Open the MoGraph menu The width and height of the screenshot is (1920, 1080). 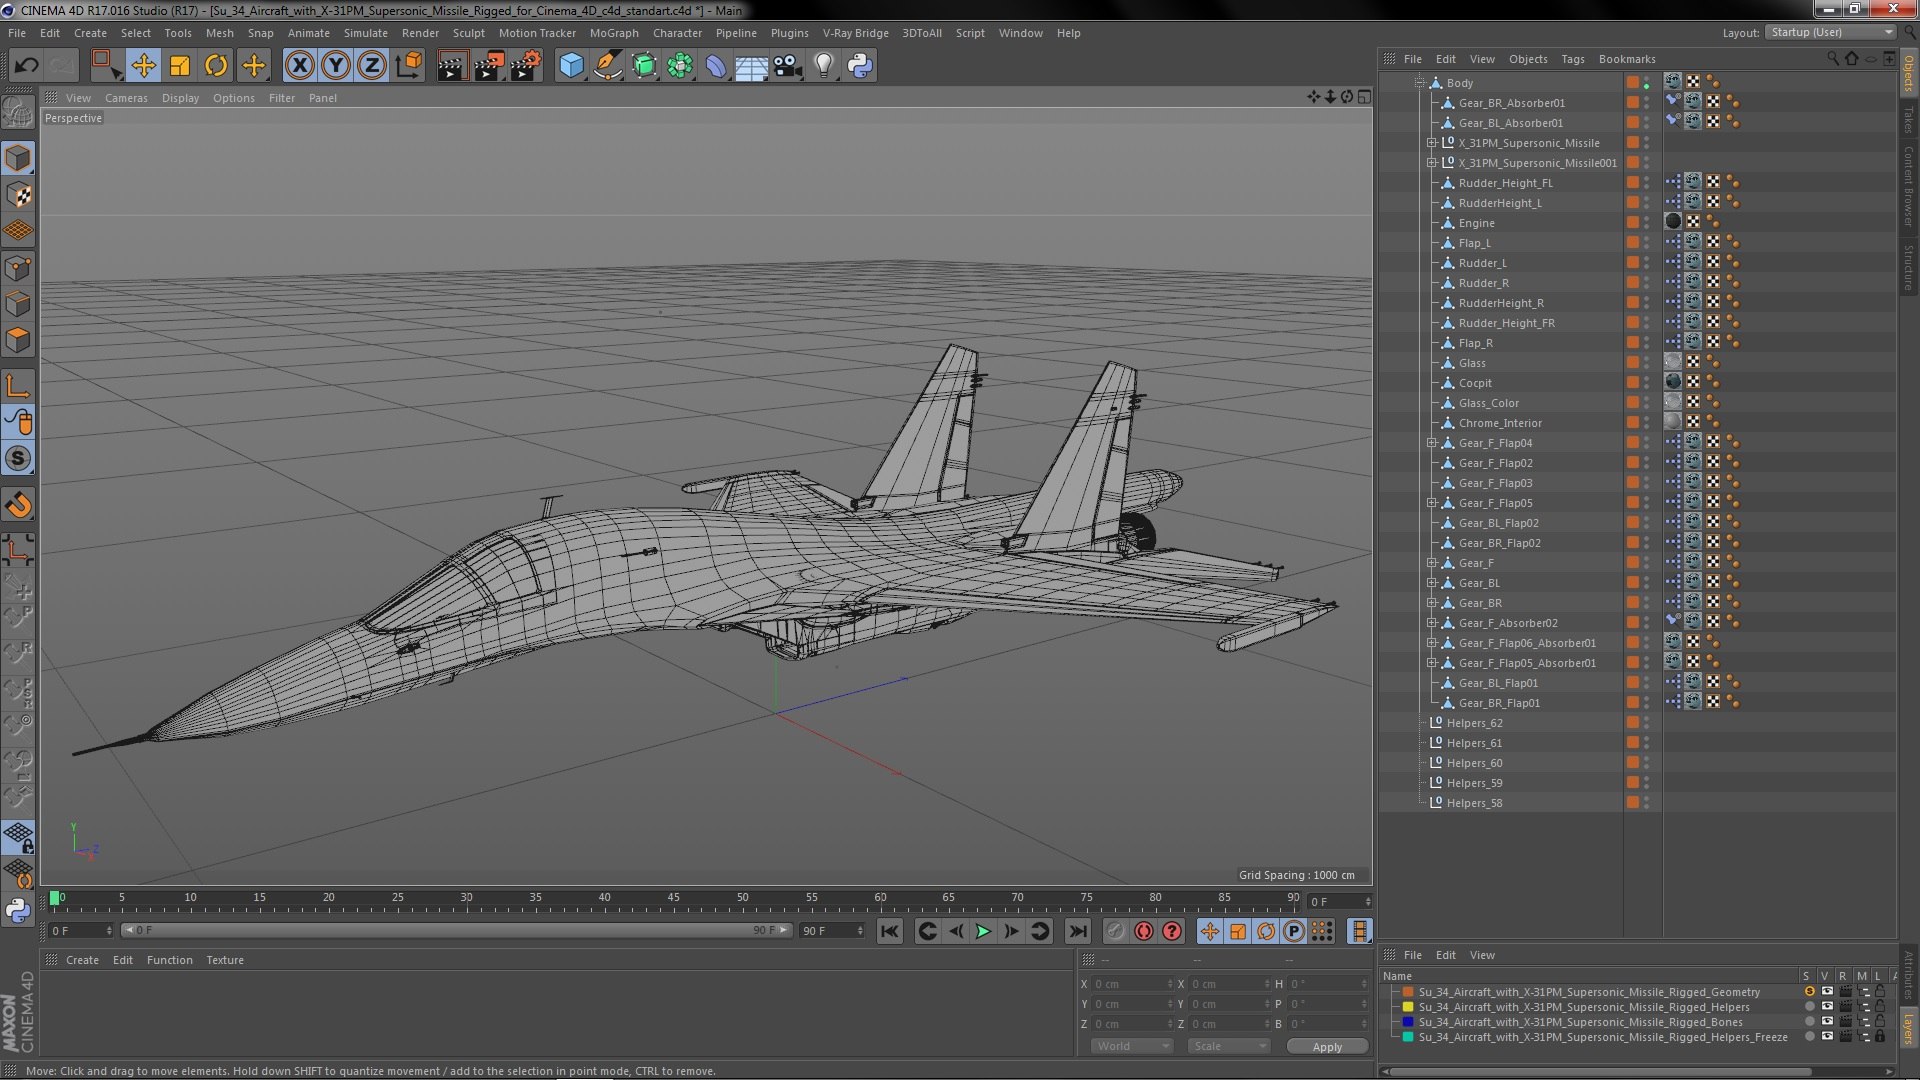(614, 33)
